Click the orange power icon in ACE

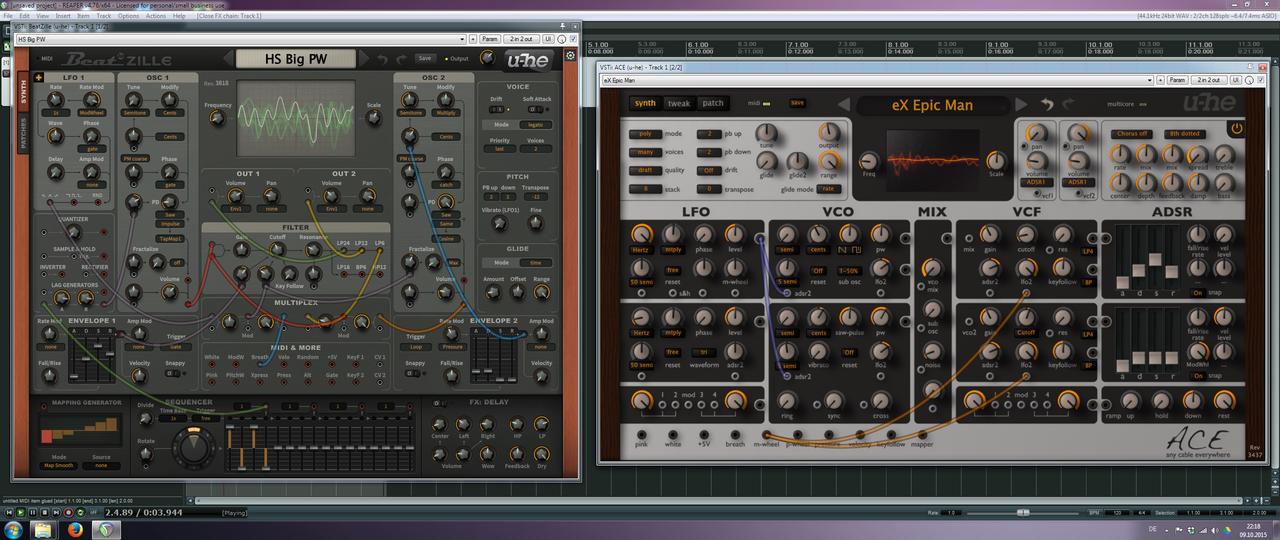[1236, 128]
